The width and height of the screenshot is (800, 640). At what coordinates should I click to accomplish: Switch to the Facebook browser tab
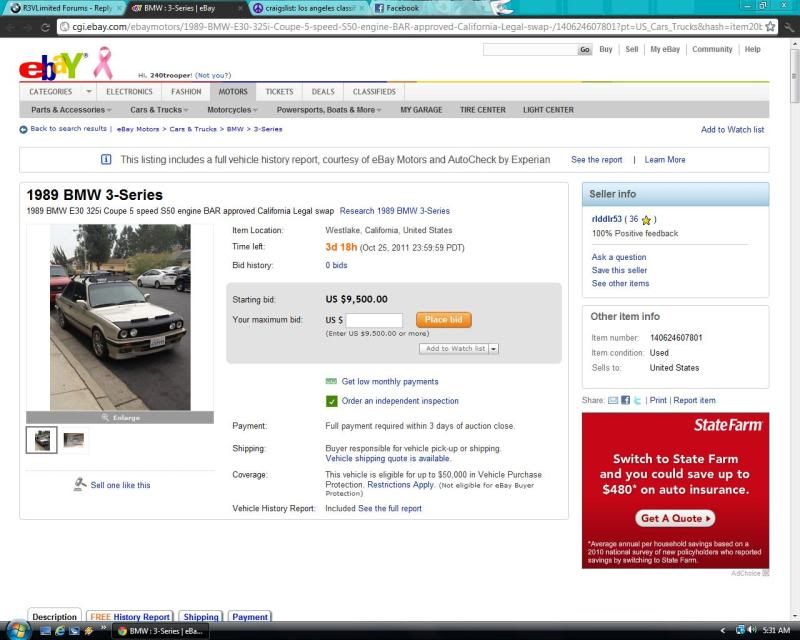tap(403, 8)
